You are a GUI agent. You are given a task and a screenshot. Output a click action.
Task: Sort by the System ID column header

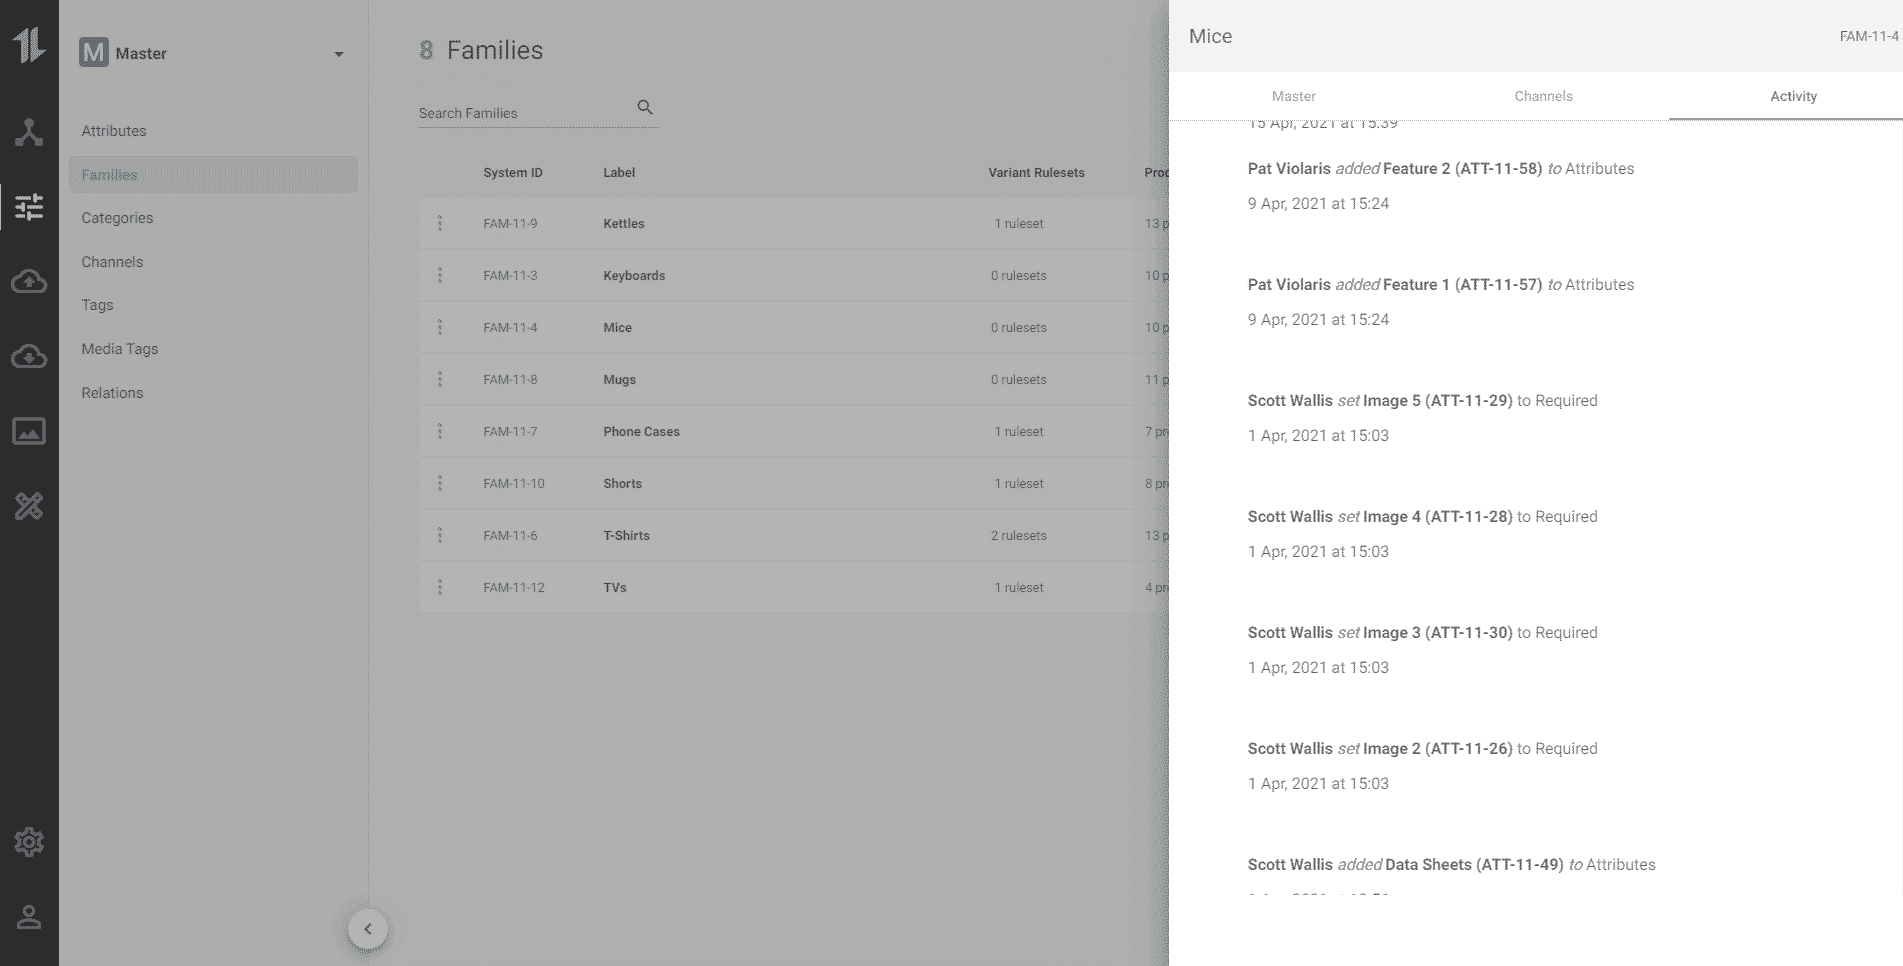pos(513,173)
